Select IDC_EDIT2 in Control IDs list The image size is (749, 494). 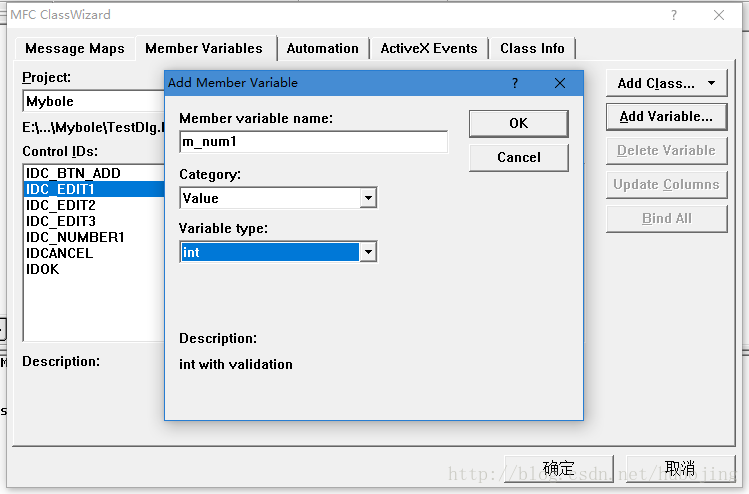coord(61,205)
